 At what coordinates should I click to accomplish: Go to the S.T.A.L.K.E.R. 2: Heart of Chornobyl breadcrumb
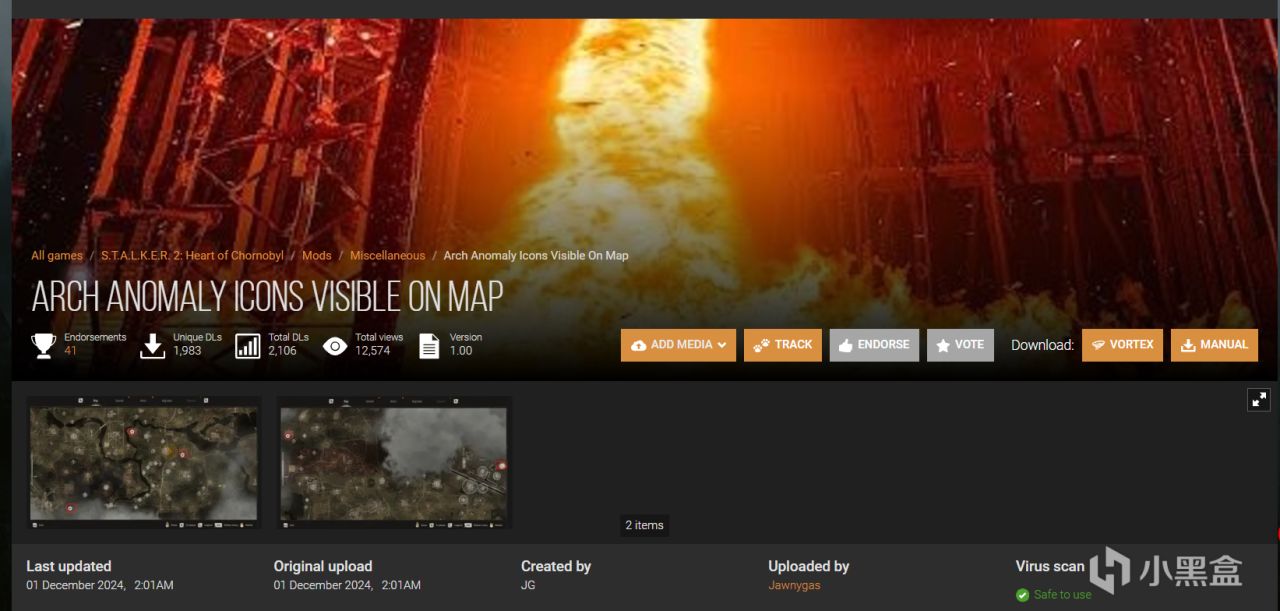click(x=192, y=256)
